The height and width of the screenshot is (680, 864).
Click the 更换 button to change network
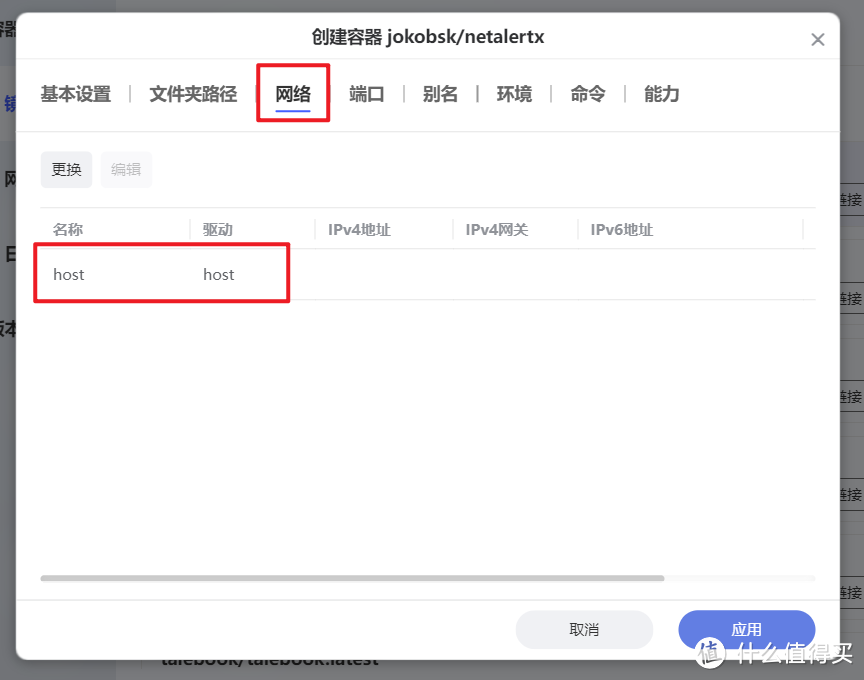tap(66, 169)
